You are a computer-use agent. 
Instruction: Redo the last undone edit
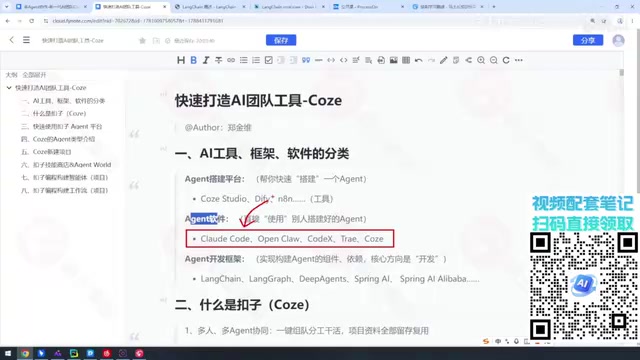click(x=431, y=60)
